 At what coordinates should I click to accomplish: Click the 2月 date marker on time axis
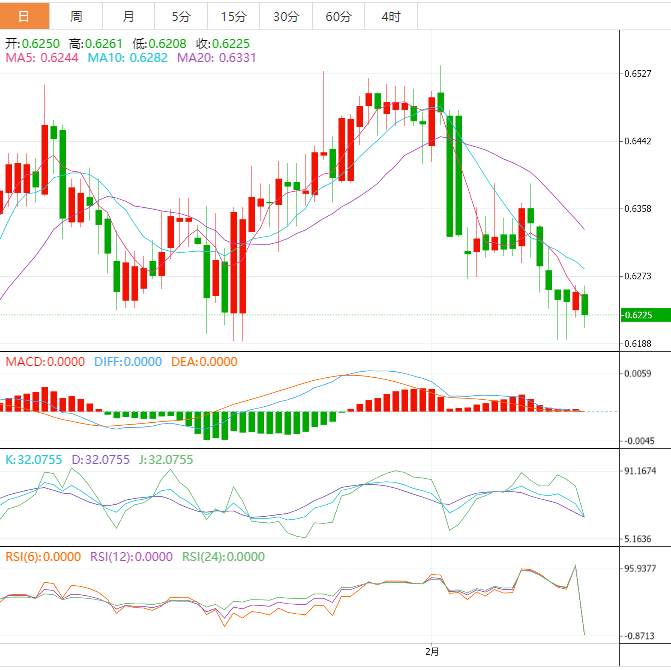point(432,652)
